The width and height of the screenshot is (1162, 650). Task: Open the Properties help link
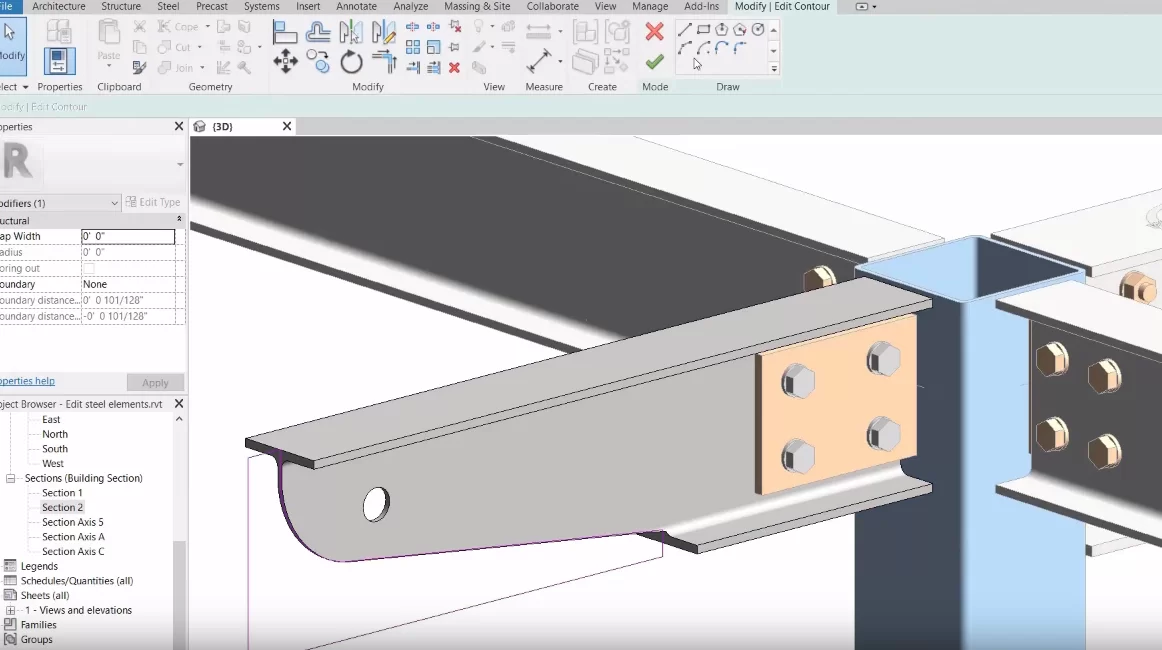[27, 381]
